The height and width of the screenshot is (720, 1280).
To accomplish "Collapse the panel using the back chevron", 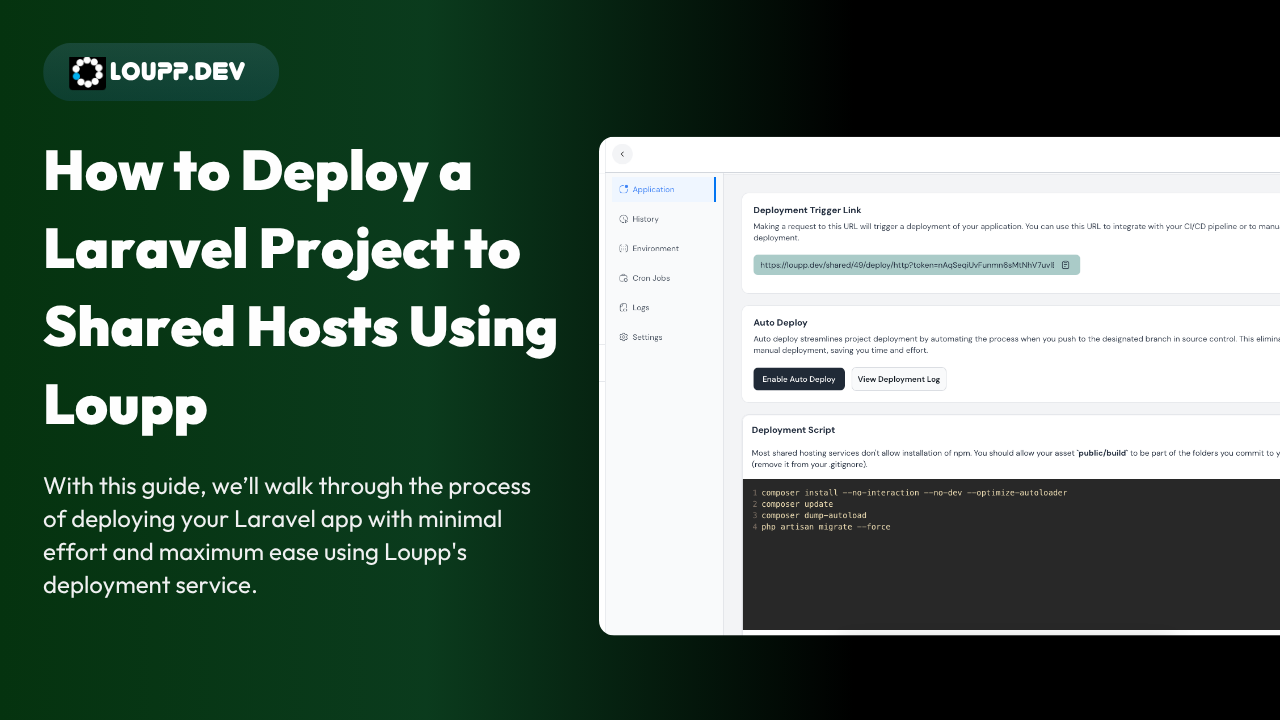I will pos(622,154).
